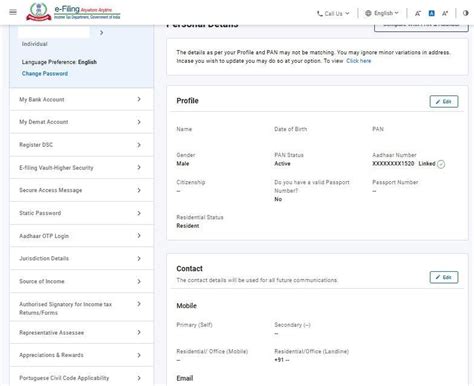
Task: Click Edit button in Profile section
Action: (444, 102)
